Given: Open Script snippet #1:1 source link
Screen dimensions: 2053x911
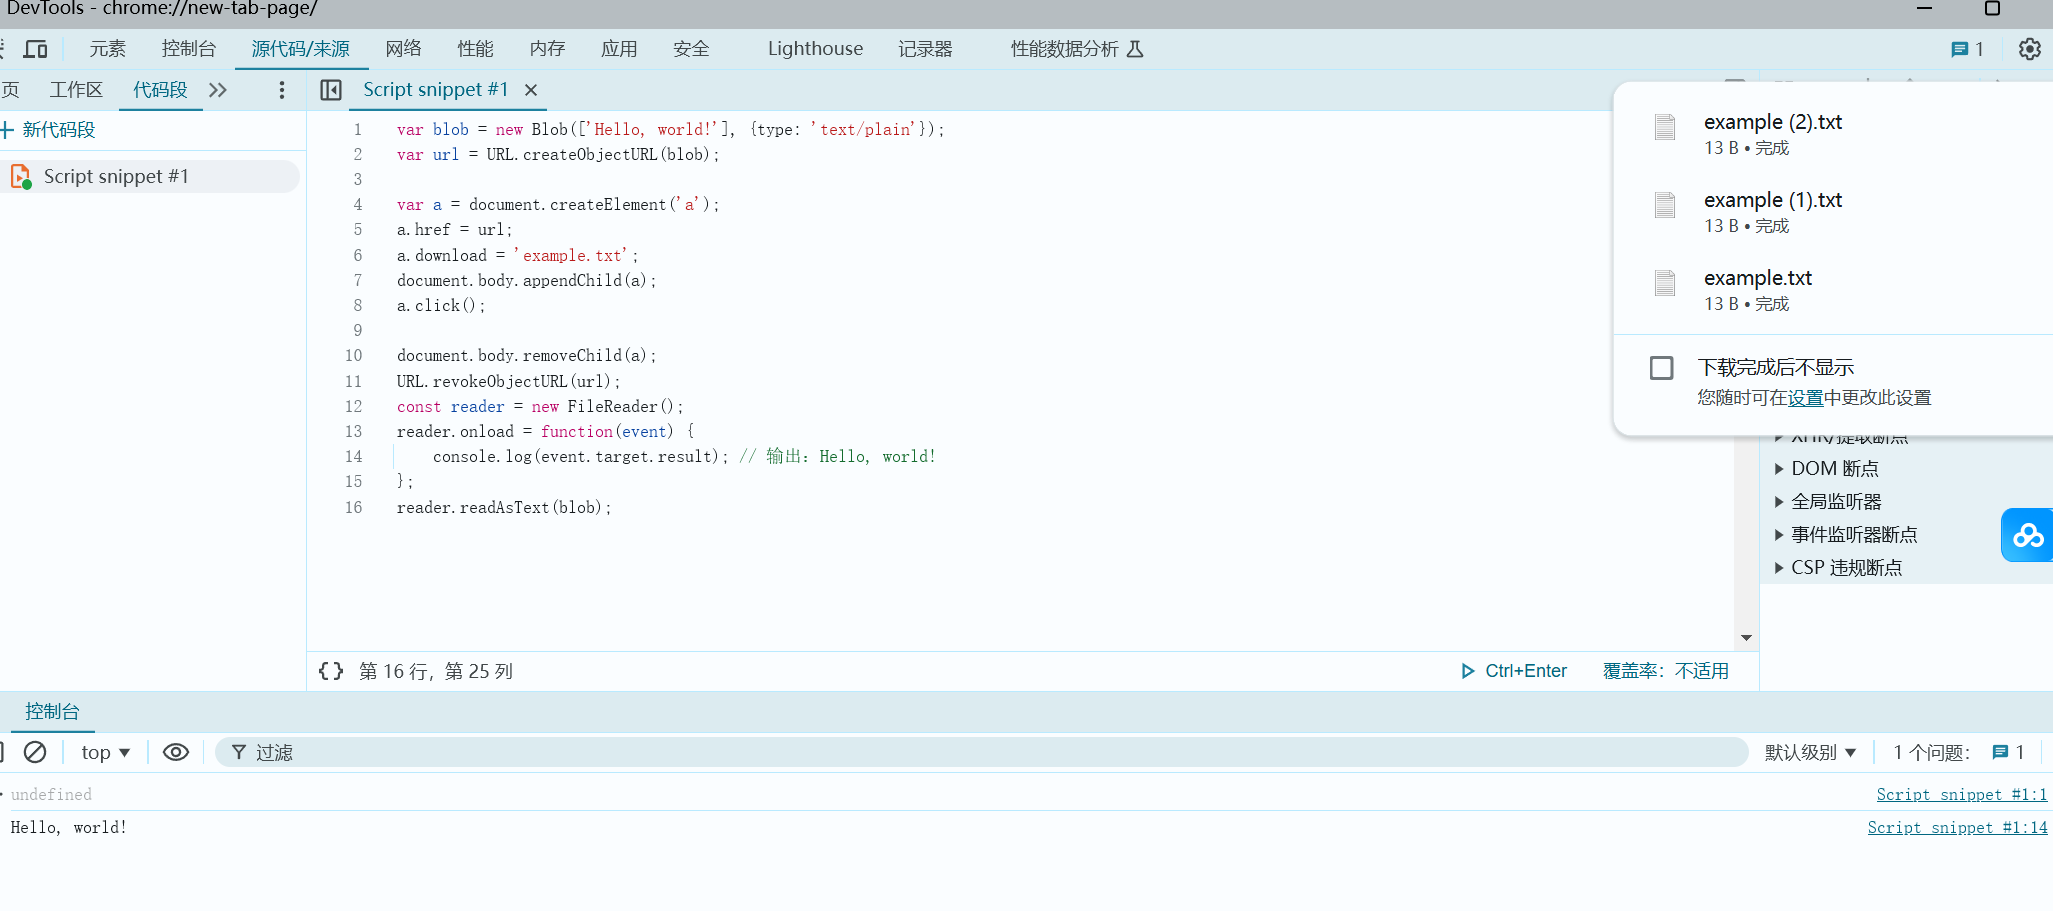Looking at the screenshot, I should 1961,794.
